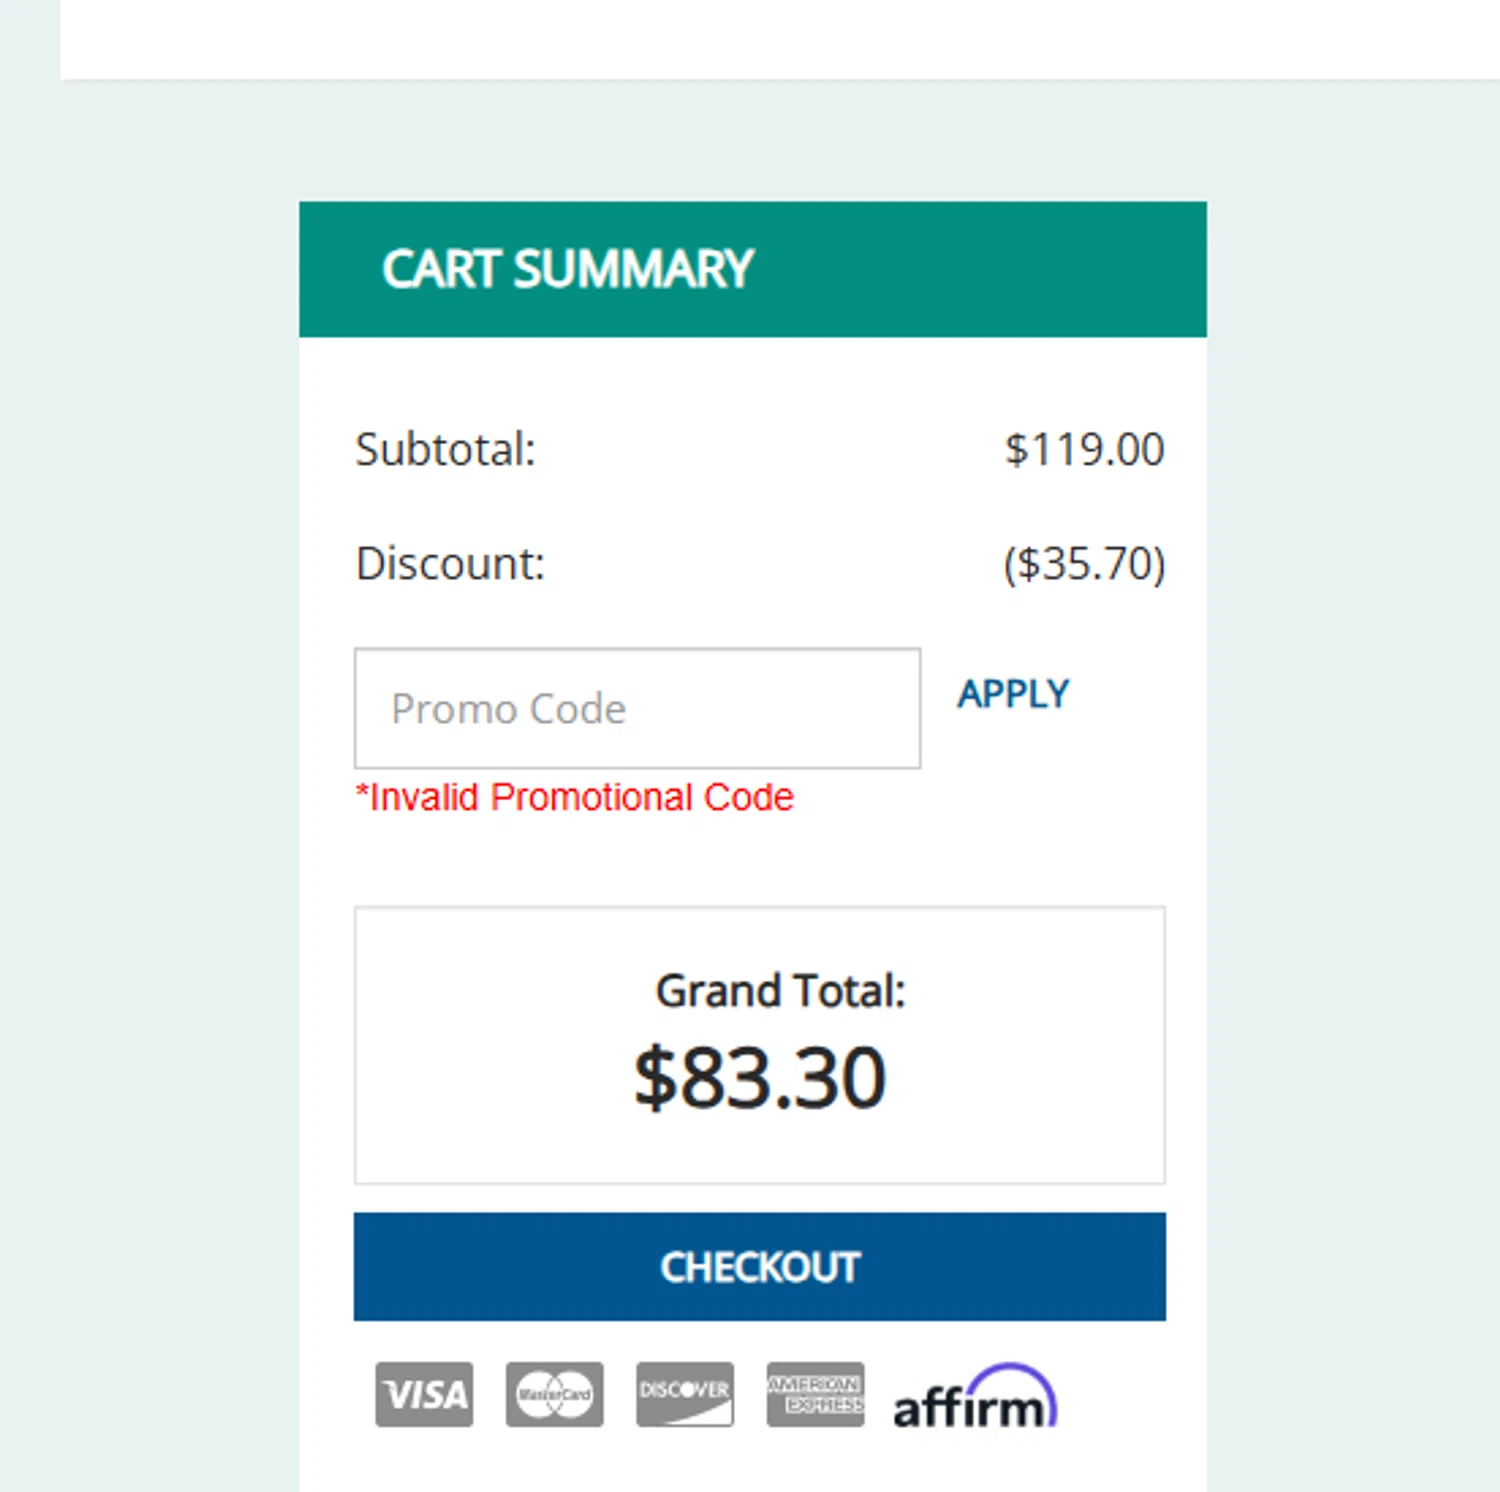Click the Discover card icon
This screenshot has width=1500, height=1492.
pyautogui.click(x=684, y=1394)
